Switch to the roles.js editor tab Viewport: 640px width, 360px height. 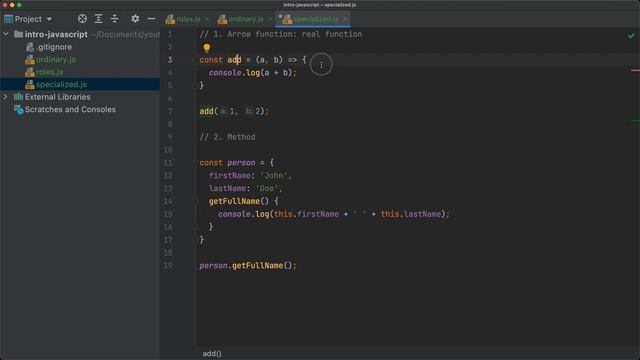[188, 19]
